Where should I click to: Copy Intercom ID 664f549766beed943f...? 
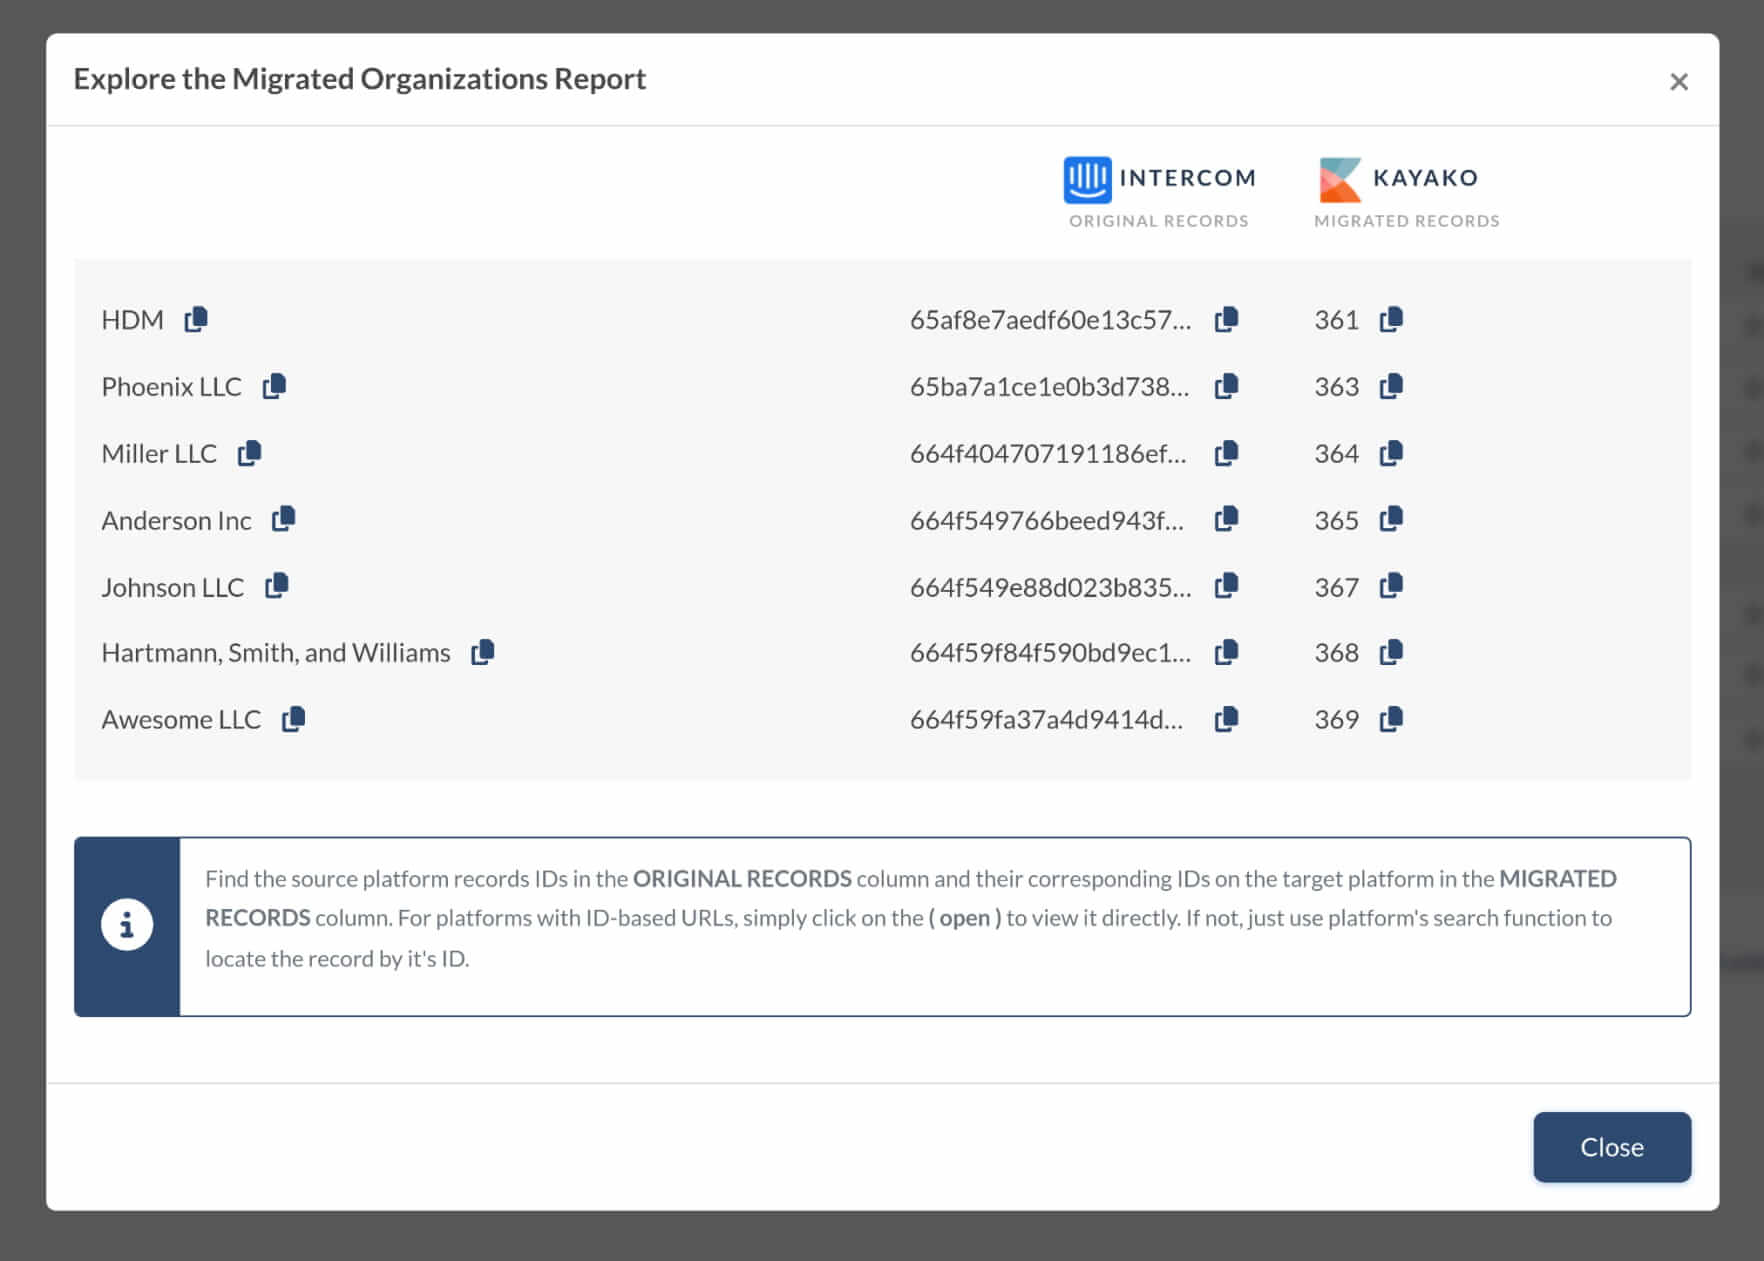tap(1226, 519)
